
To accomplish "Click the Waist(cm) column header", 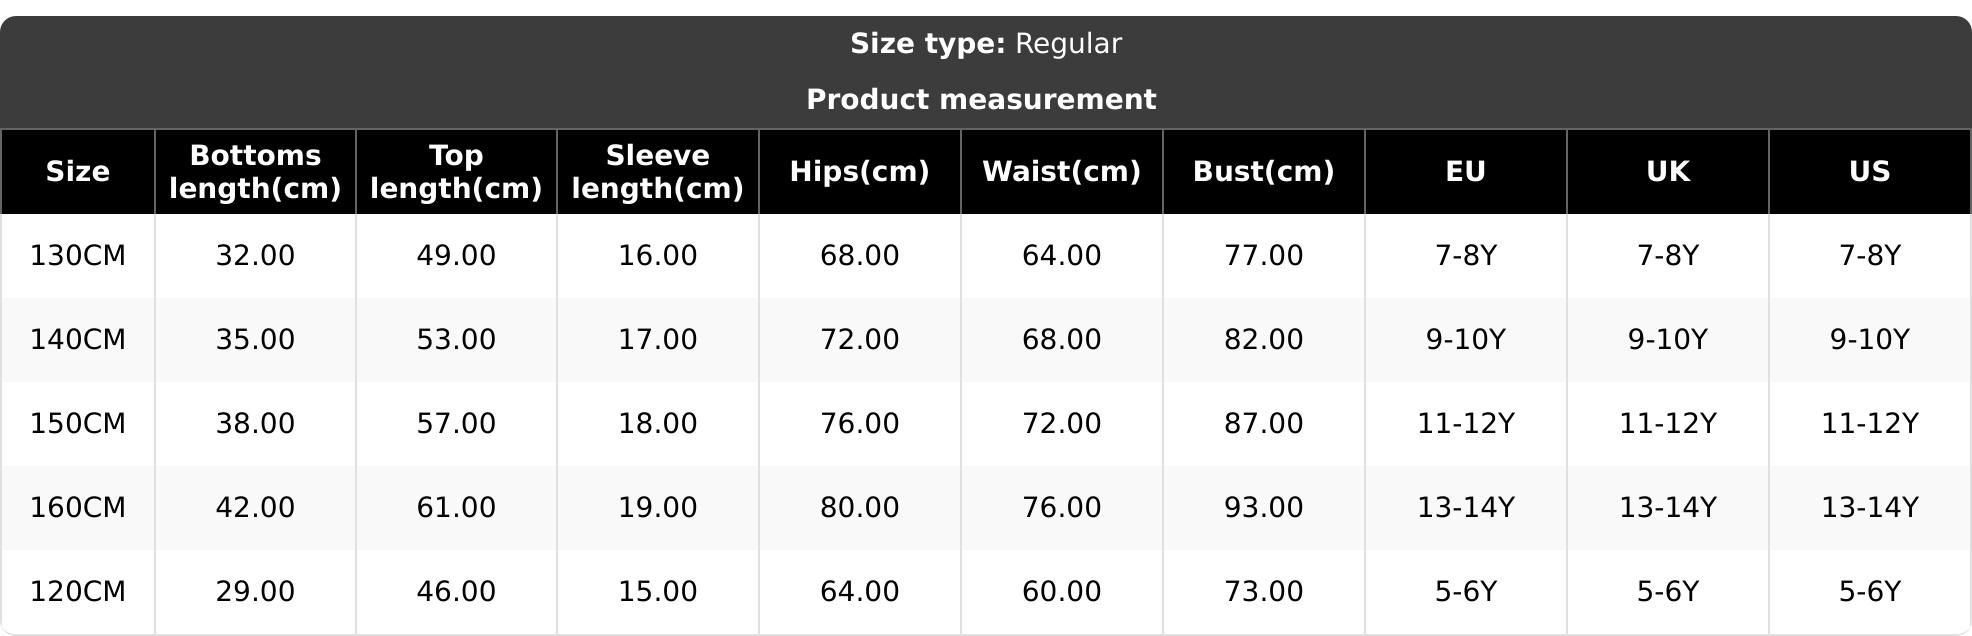I will (x=1061, y=172).
